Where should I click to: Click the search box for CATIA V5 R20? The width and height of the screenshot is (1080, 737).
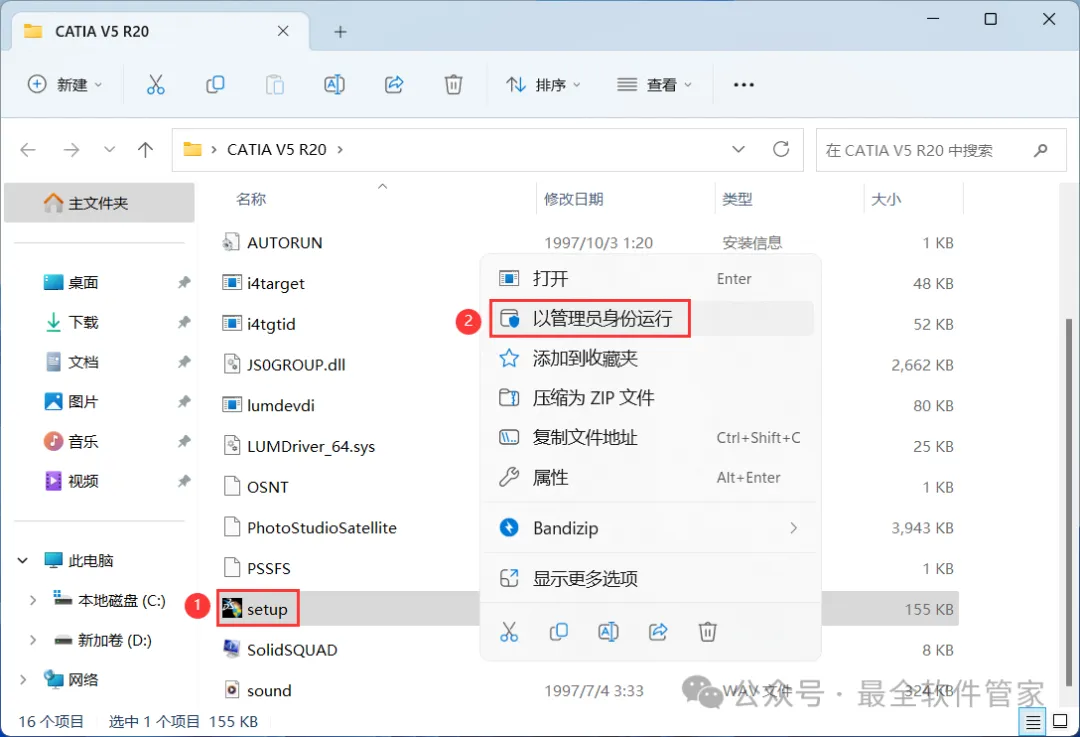pos(941,150)
